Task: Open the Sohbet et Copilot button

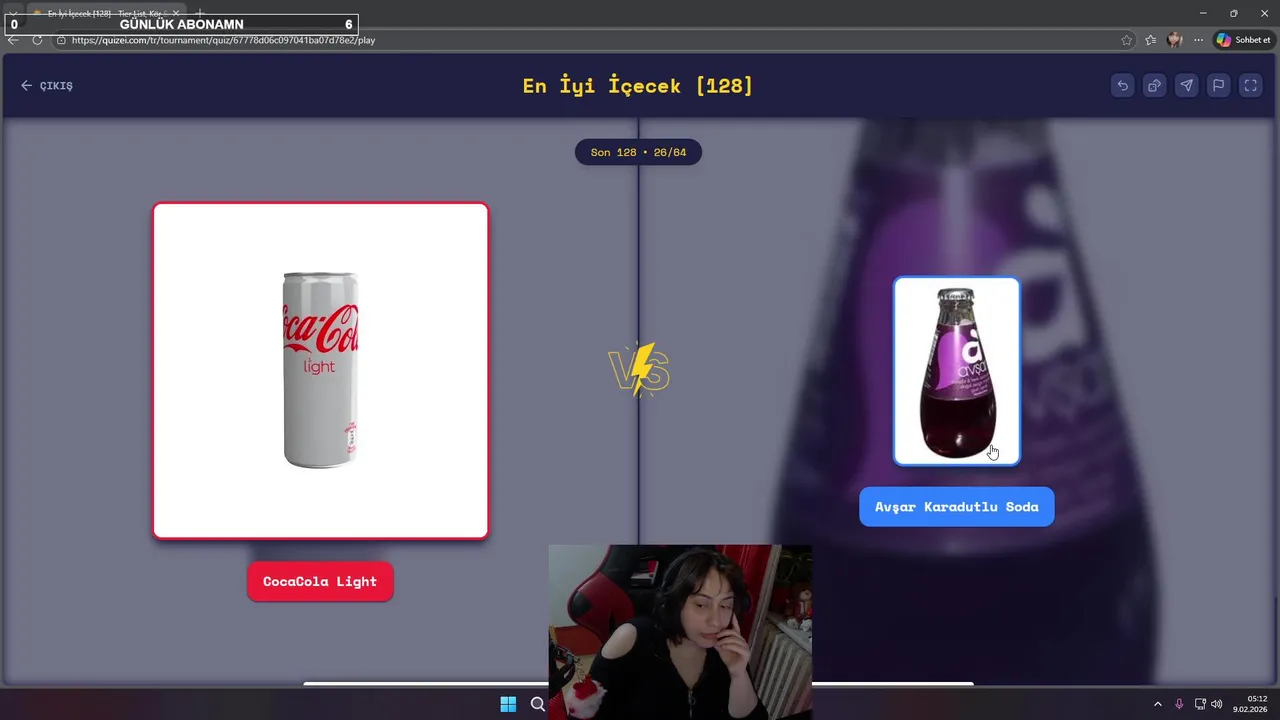Action: (x=1244, y=40)
